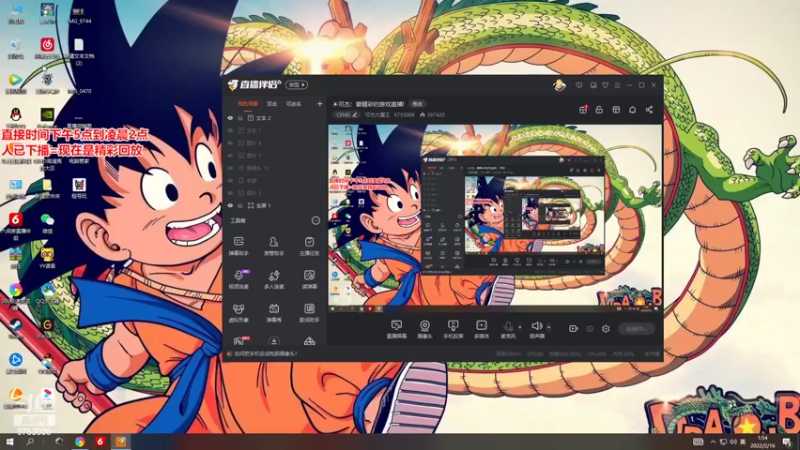The image size is (800, 450).
Task: Hide the 文本 2 source layer
Action: click(x=230, y=118)
